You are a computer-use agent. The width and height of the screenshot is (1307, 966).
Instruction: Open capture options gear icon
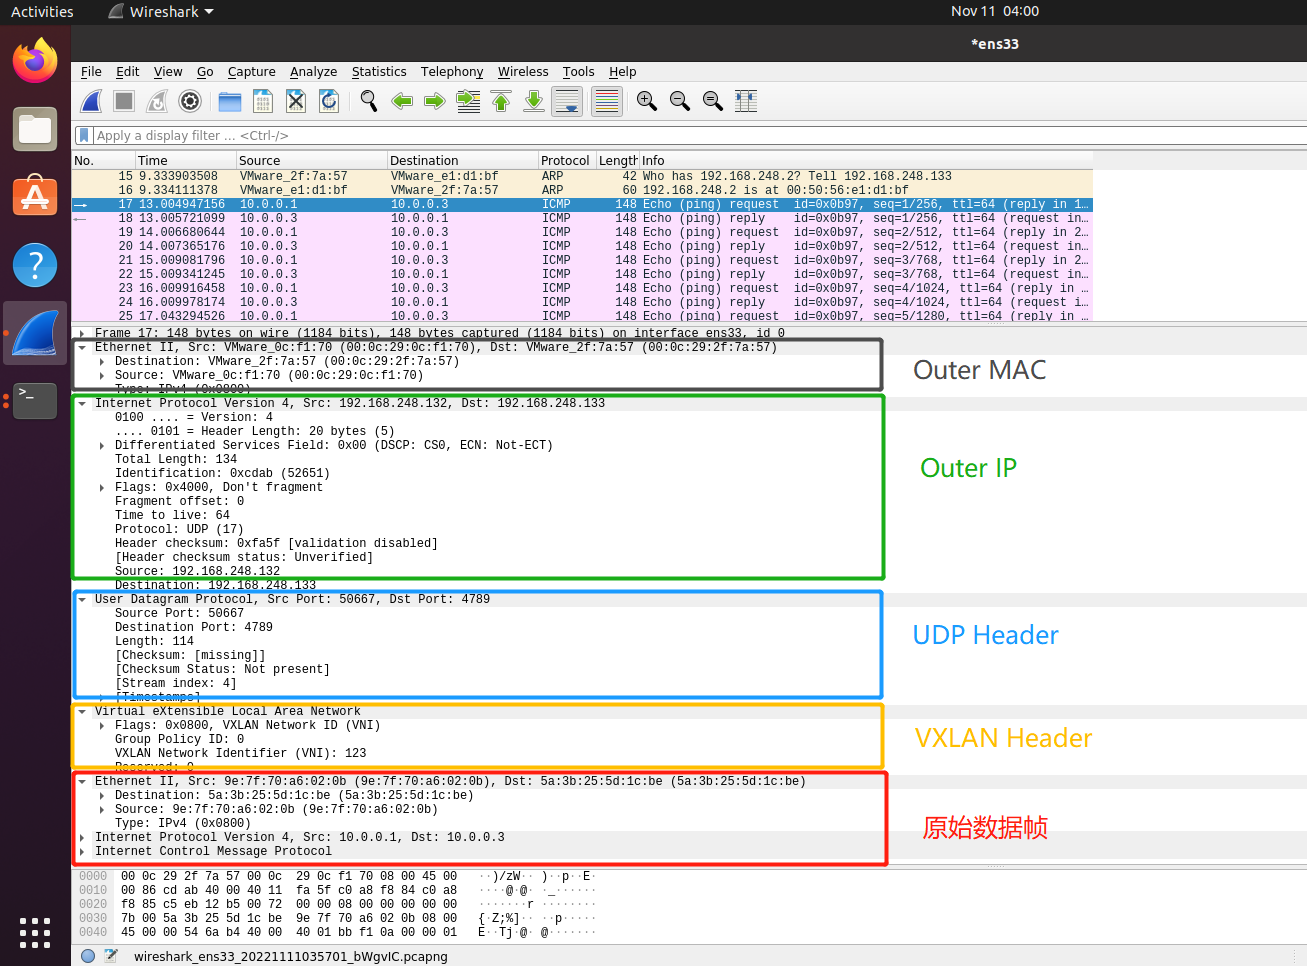click(190, 101)
